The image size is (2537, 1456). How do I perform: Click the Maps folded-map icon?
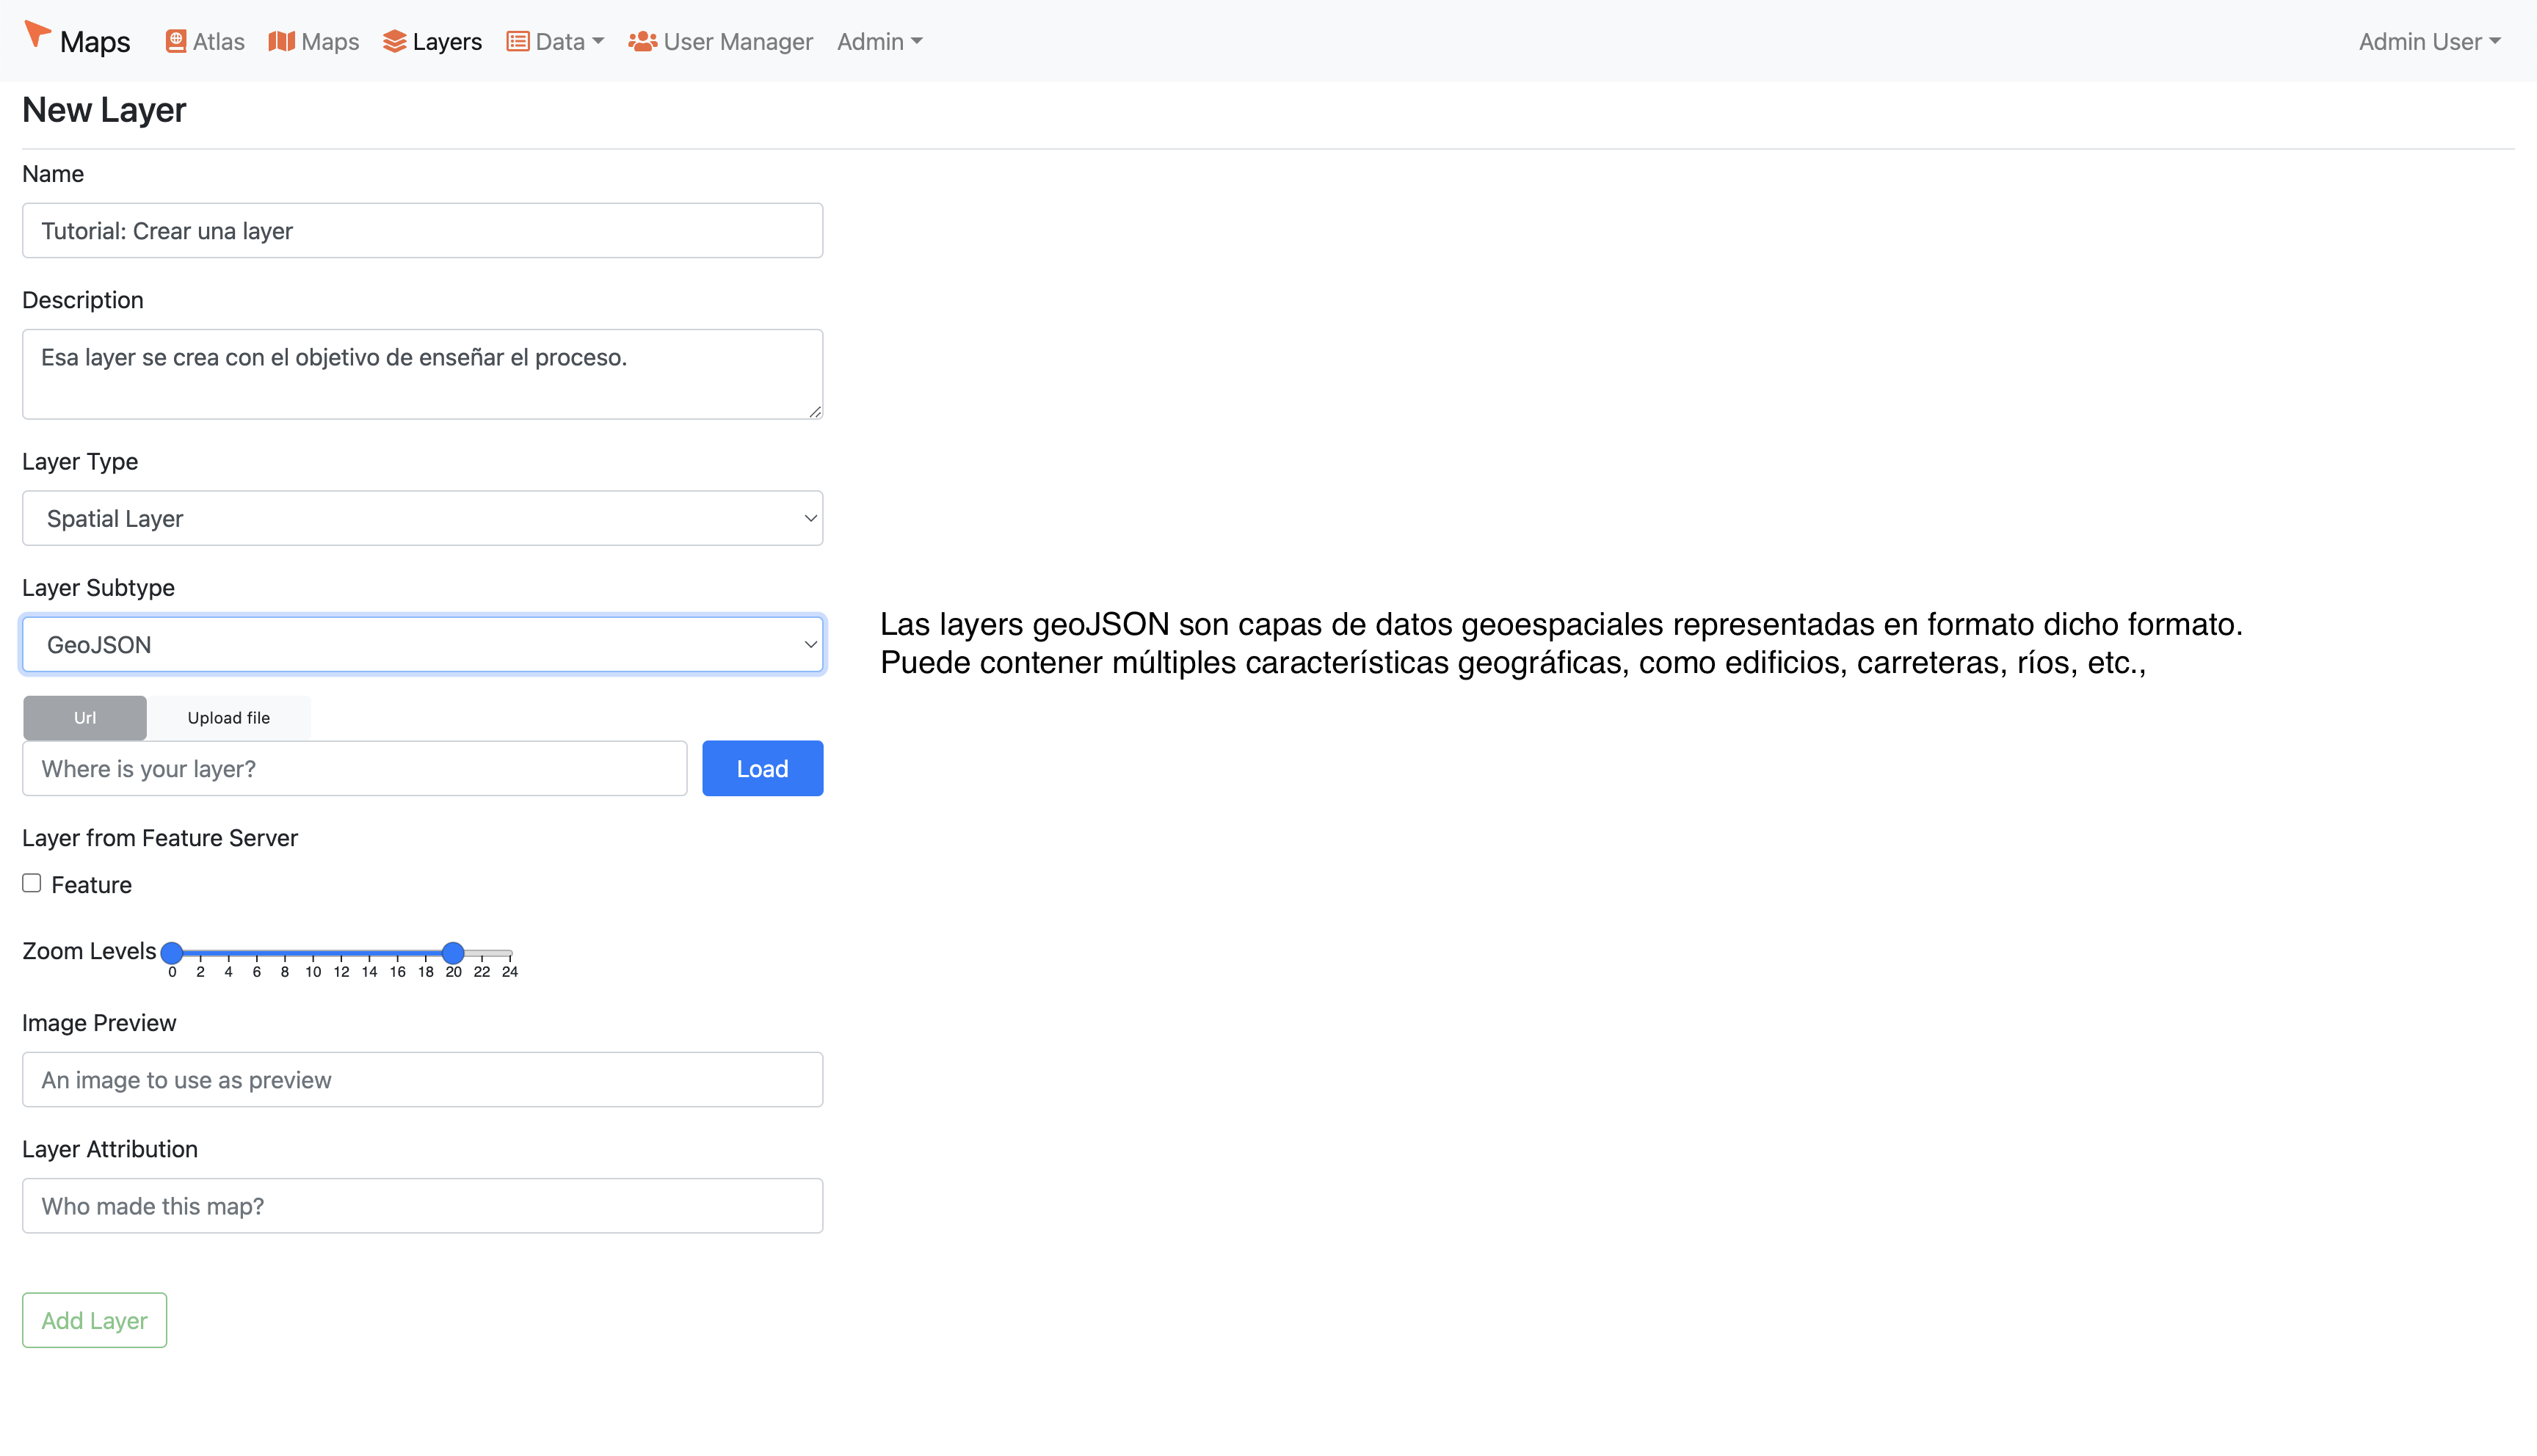click(x=282, y=41)
